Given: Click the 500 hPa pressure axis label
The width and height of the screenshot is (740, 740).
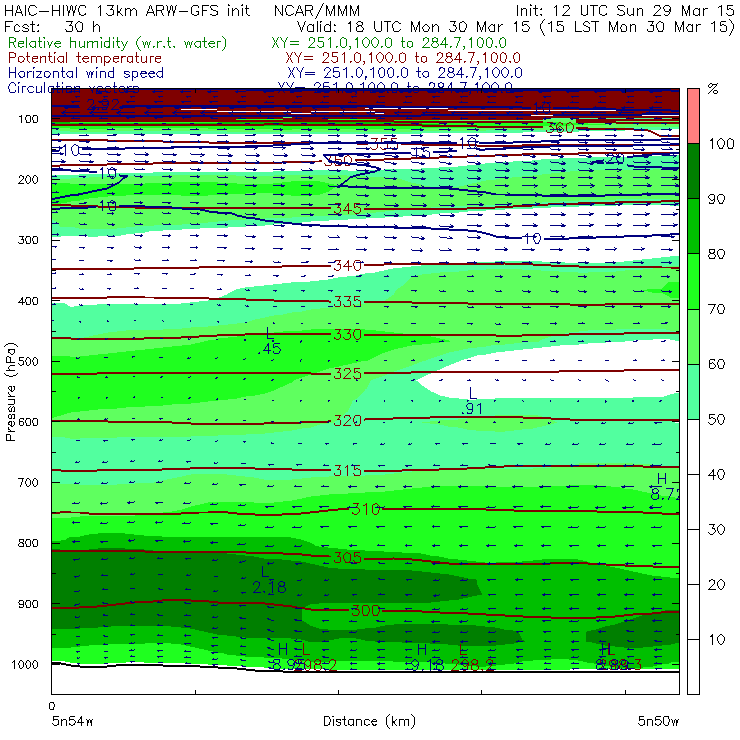Looking at the screenshot, I should point(28,362).
